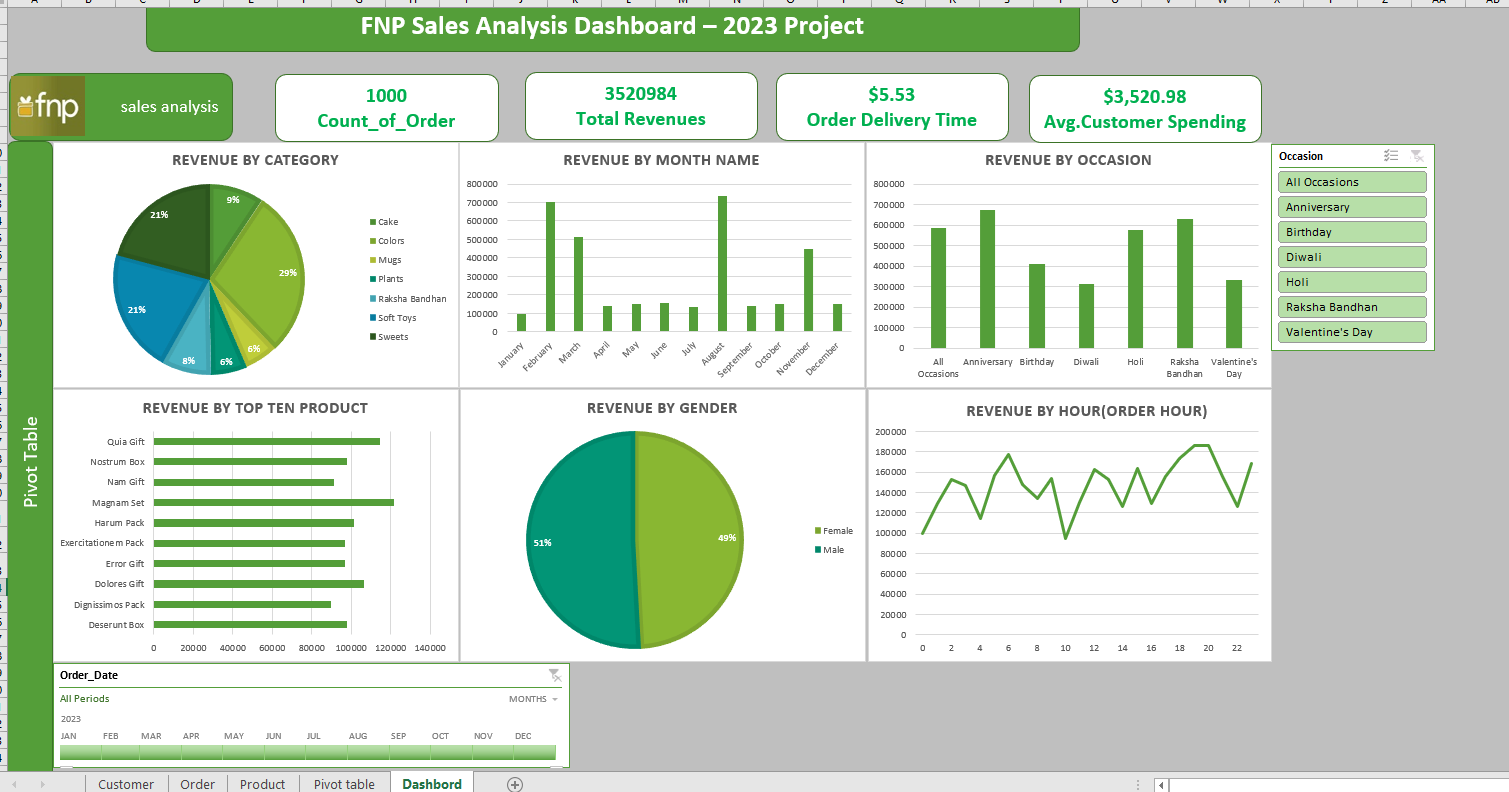Click the sales analysis button
Viewport: 1509px width, 792px height.
(x=169, y=106)
